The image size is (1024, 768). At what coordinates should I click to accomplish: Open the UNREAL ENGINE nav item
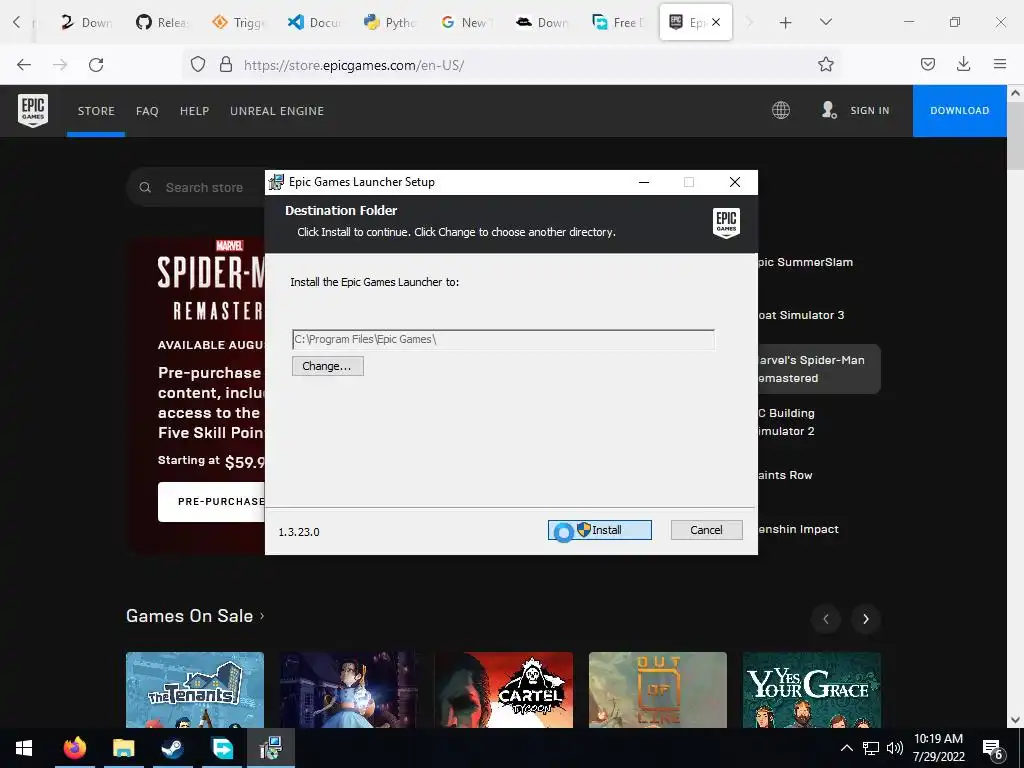pyautogui.click(x=277, y=111)
